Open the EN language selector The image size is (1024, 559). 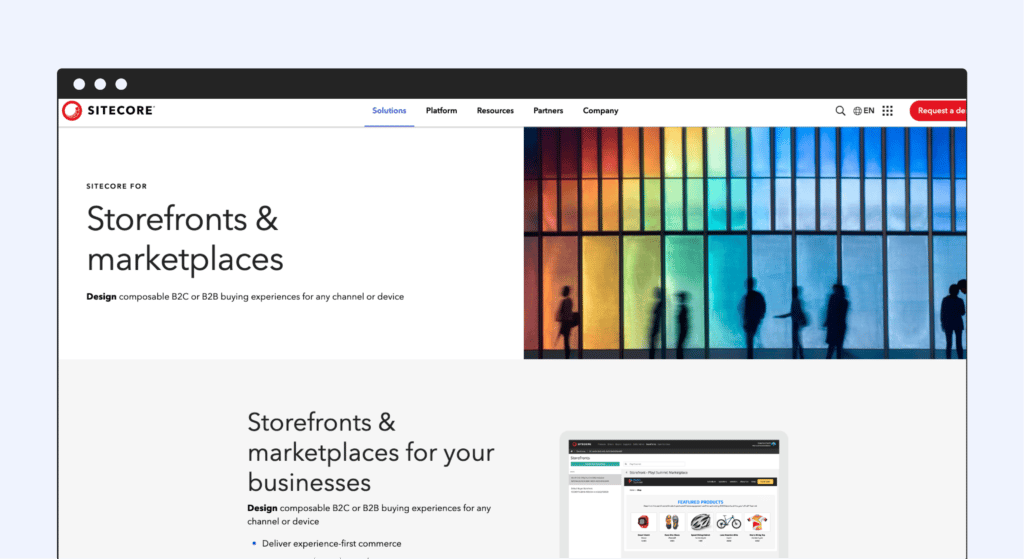click(869, 111)
